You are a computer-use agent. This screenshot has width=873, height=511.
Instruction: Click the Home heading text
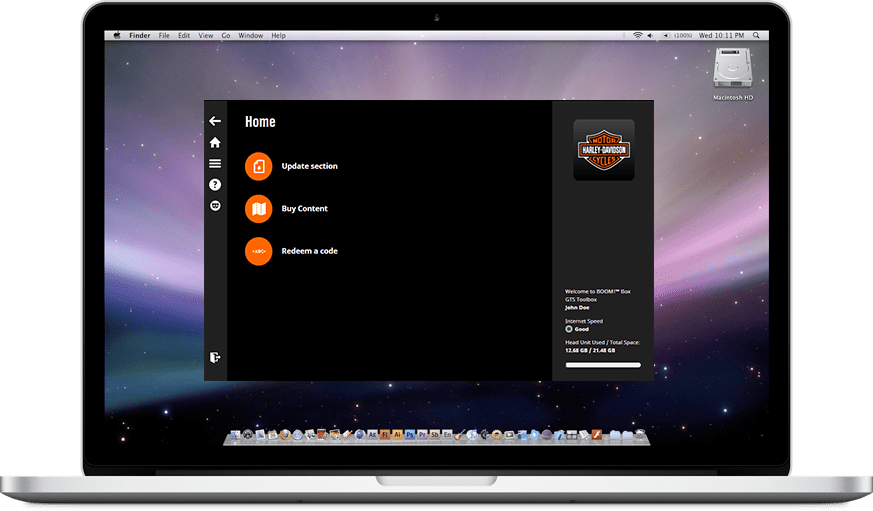[x=260, y=122]
